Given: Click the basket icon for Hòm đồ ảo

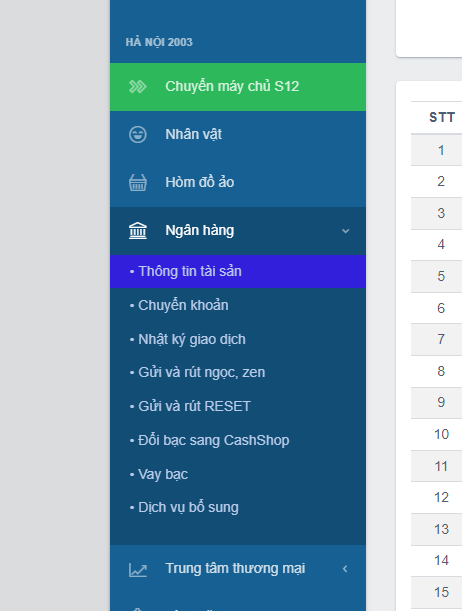Looking at the screenshot, I should coord(138,182).
